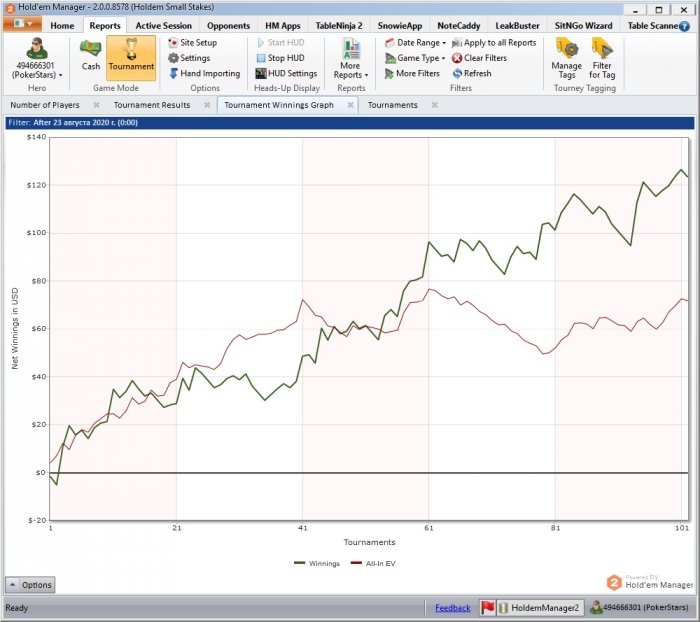Click the Feedback link

coord(452,607)
